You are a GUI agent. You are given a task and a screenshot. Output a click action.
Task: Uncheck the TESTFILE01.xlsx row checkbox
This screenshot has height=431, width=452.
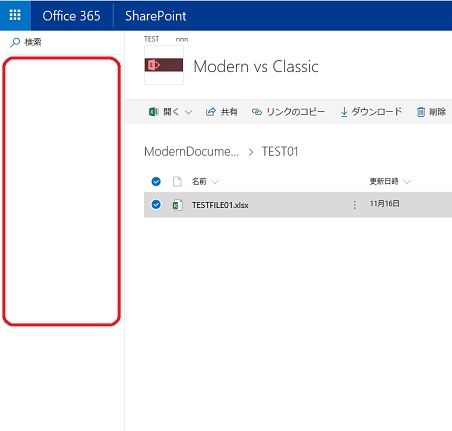click(156, 204)
